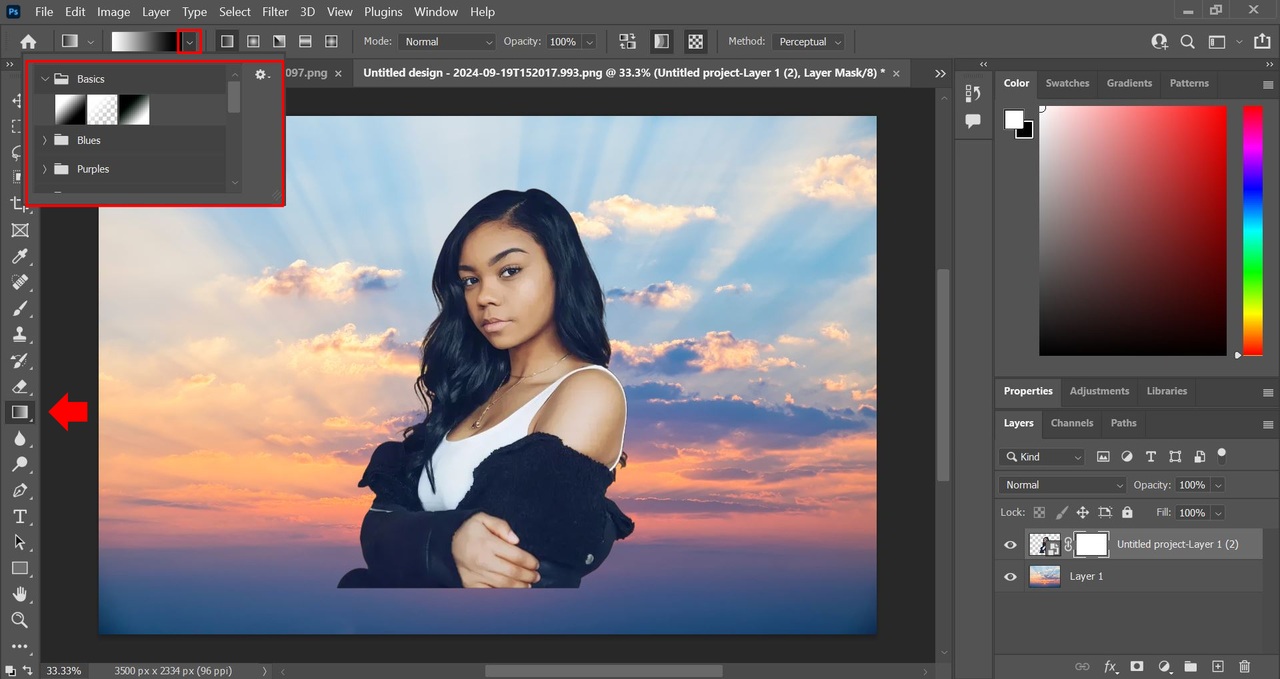
Task: Click the Add layer mask icon
Action: click(x=1137, y=666)
